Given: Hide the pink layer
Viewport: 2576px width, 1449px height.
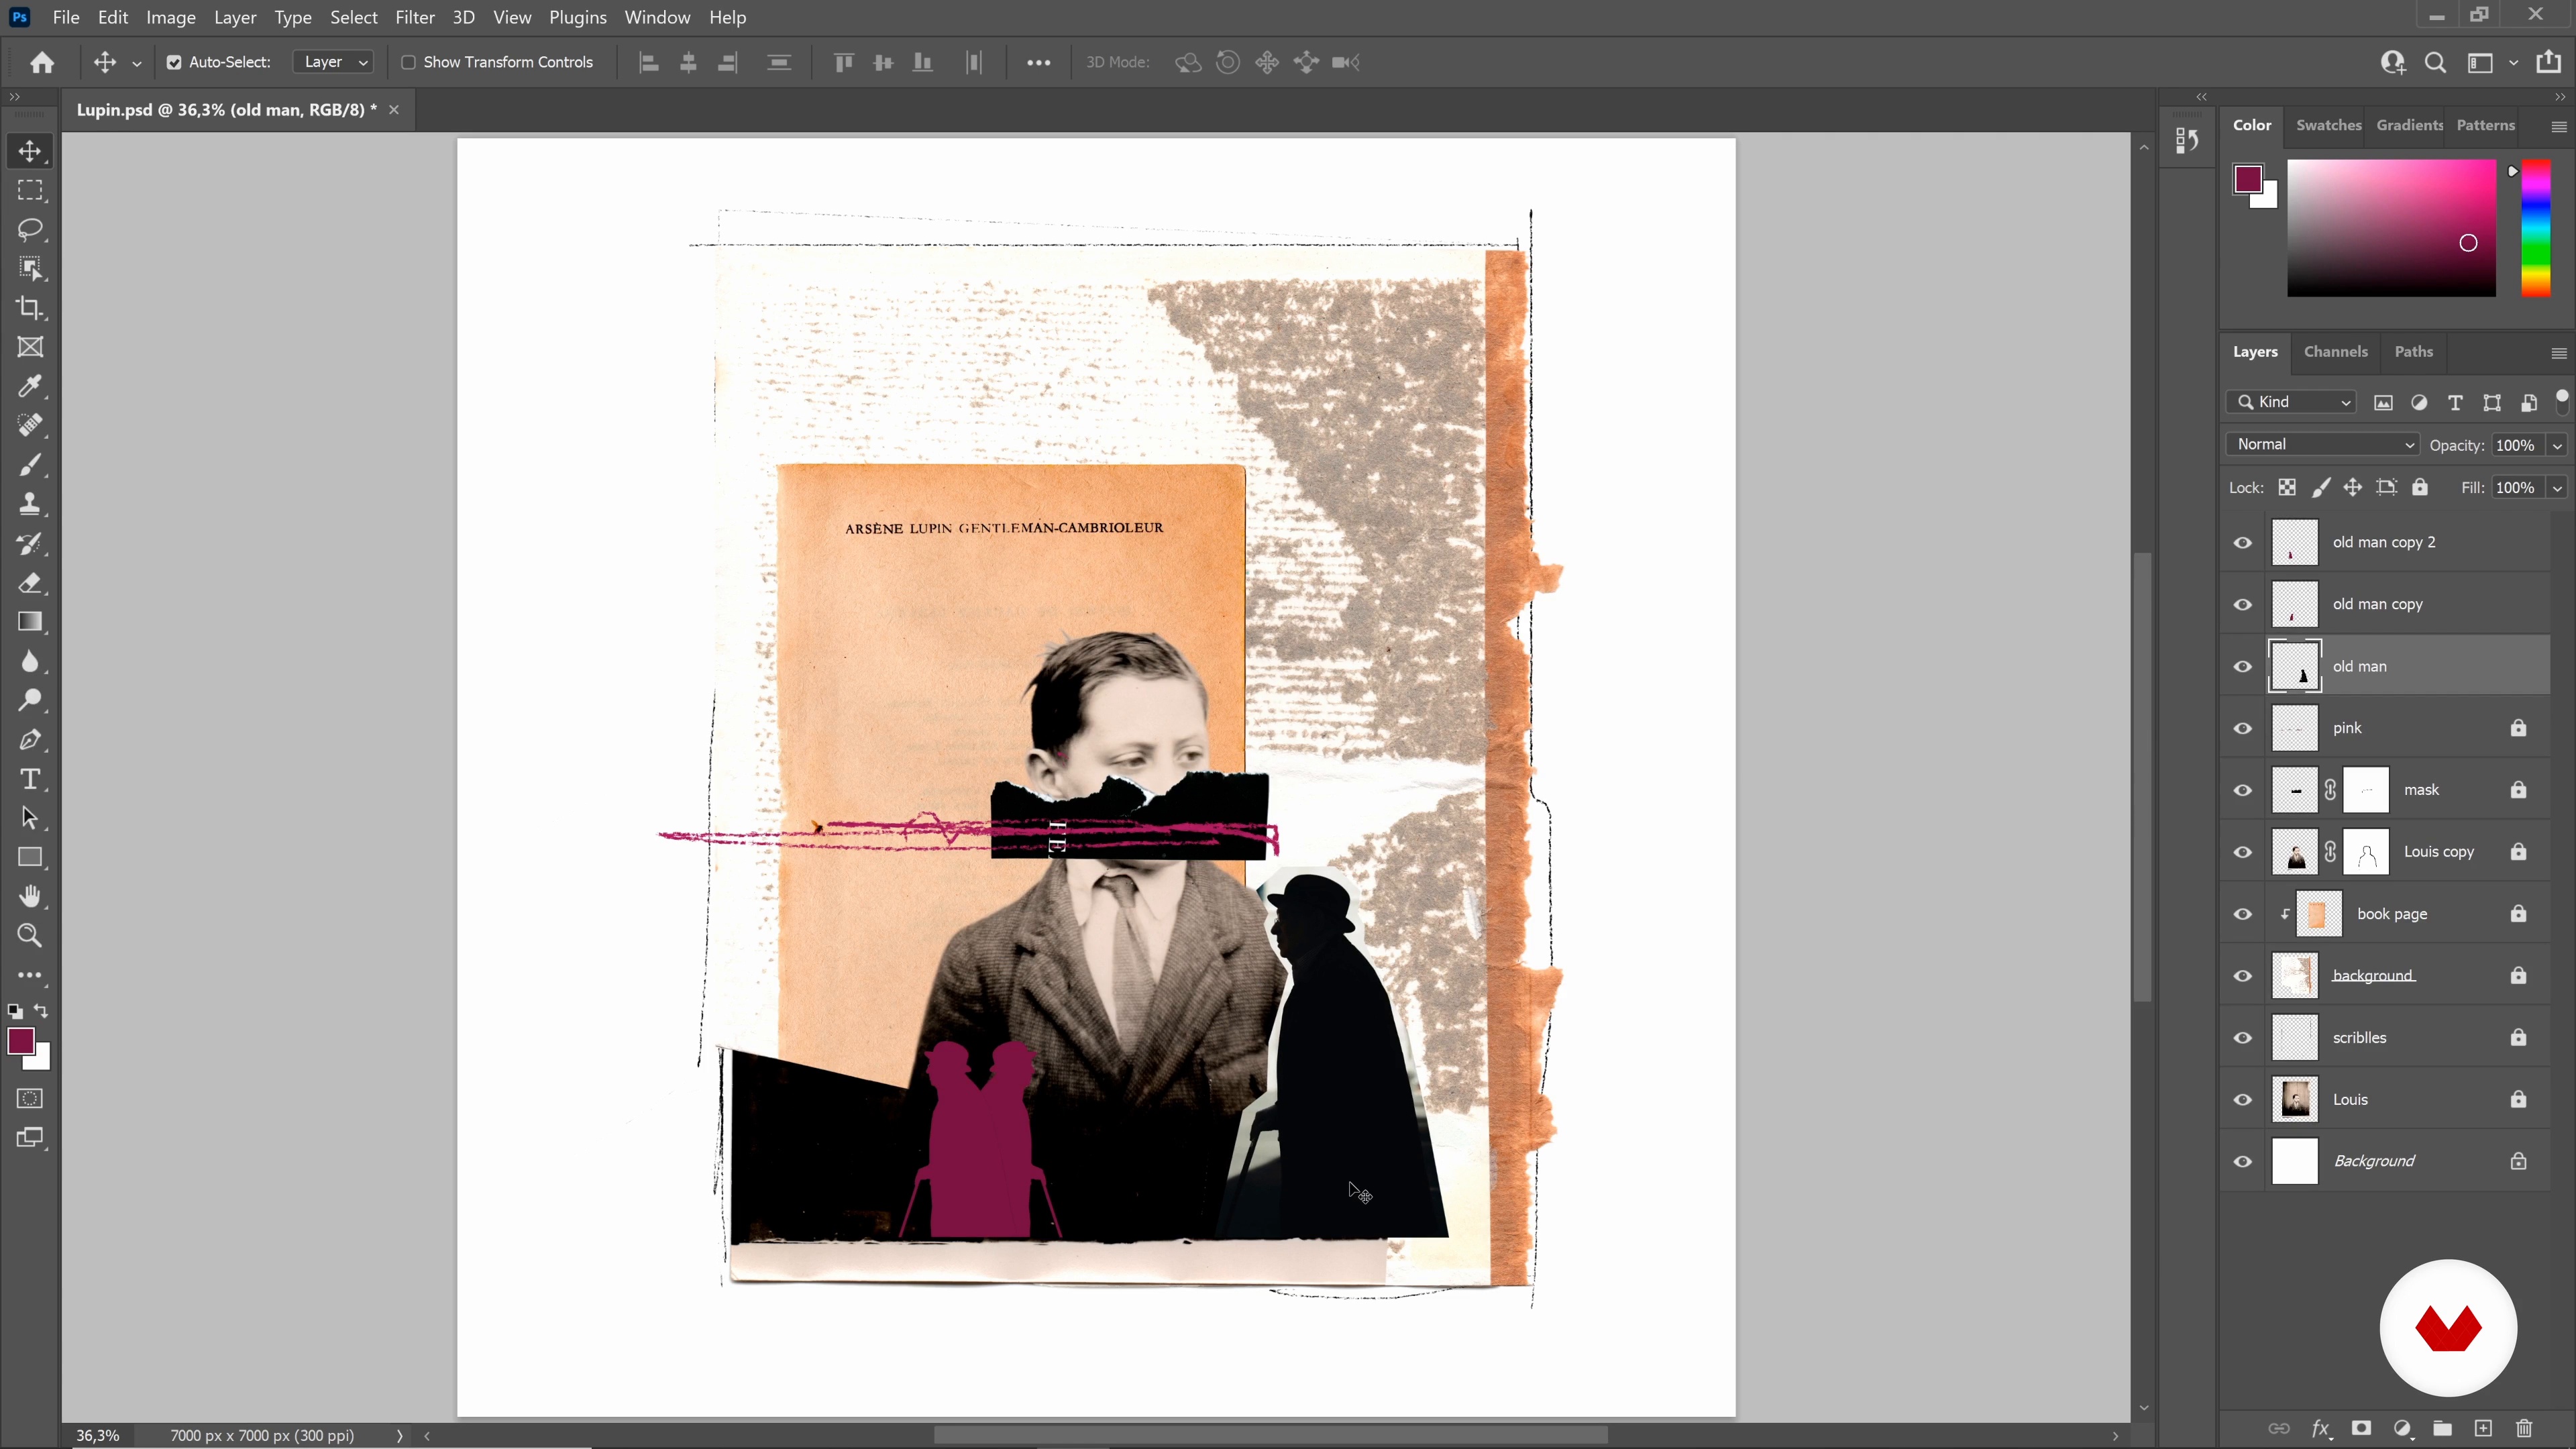Looking at the screenshot, I should pyautogui.click(x=2243, y=728).
